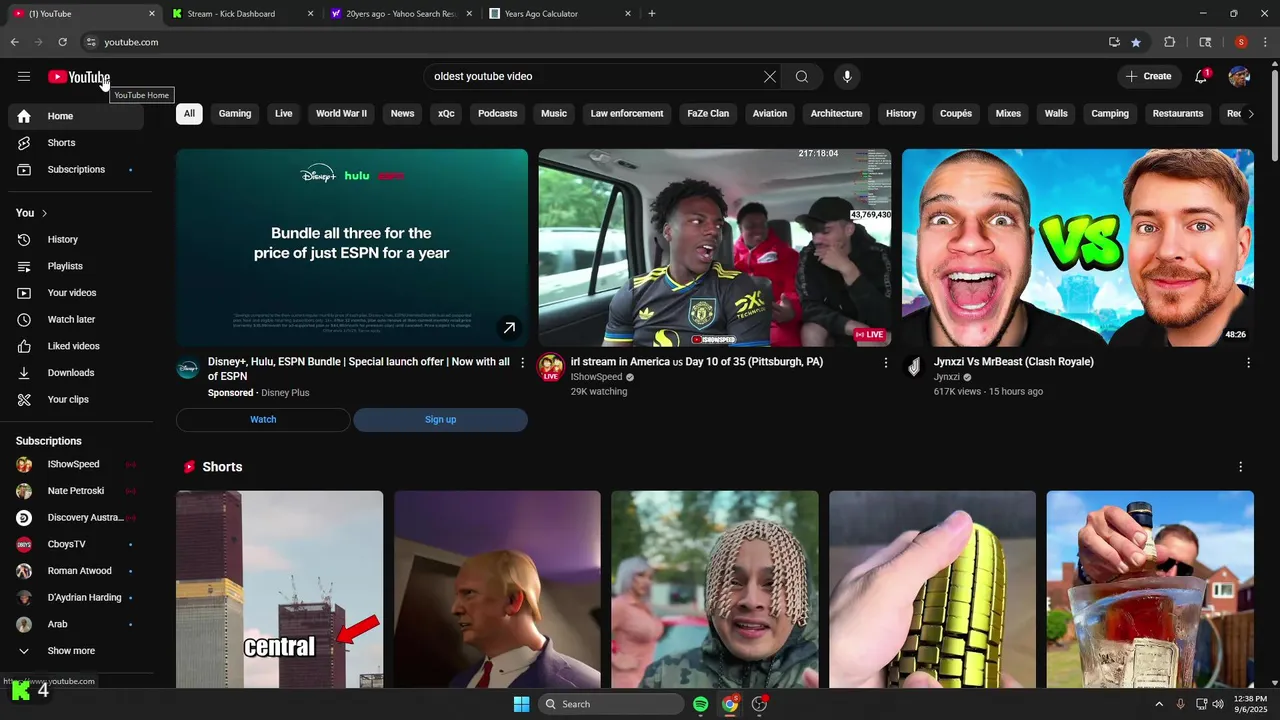Show hidden system tray icons
Image resolution: width=1280 pixels, height=720 pixels.
pyautogui.click(x=1159, y=704)
